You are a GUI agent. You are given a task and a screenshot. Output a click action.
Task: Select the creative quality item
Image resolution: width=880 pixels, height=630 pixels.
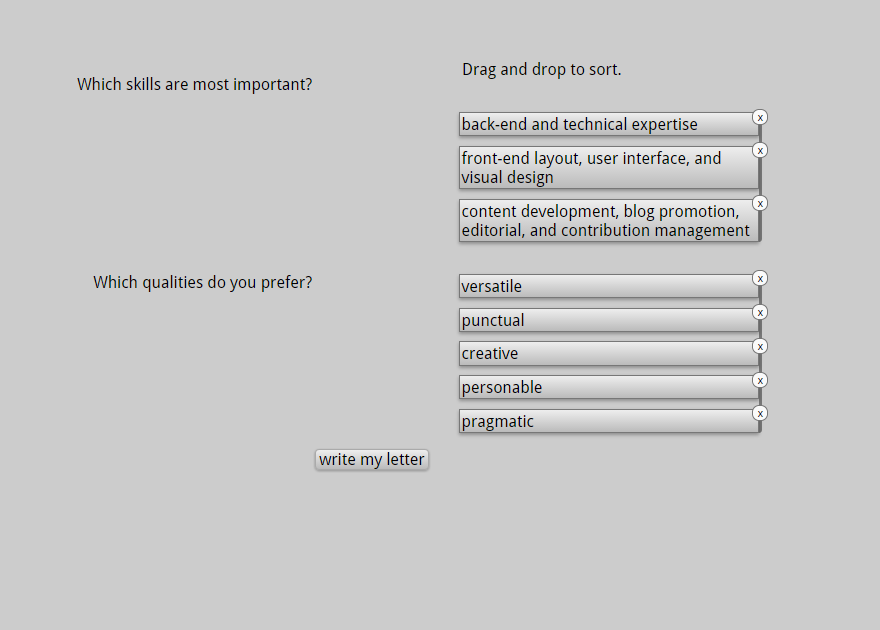coord(609,354)
